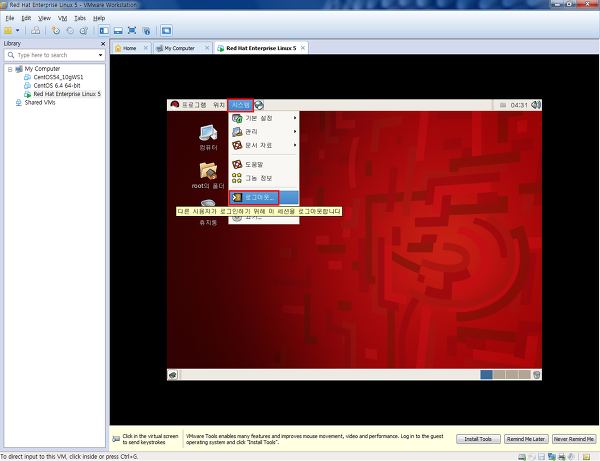Click the guest network status tray icon
This screenshot has width=600, height=461.
coord(503,105)
